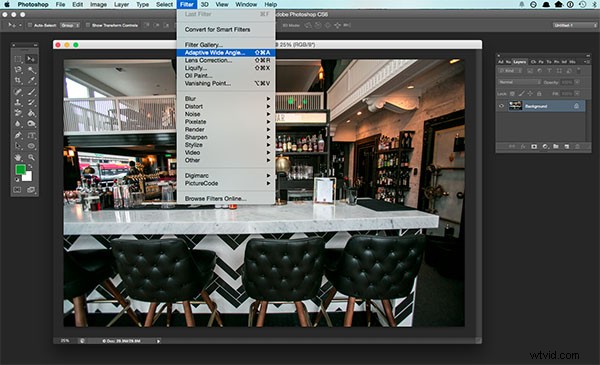The width and height of the screenshot is (600, 365).
Task: Select the Paint Bucket tool
Action: [31, 113]
